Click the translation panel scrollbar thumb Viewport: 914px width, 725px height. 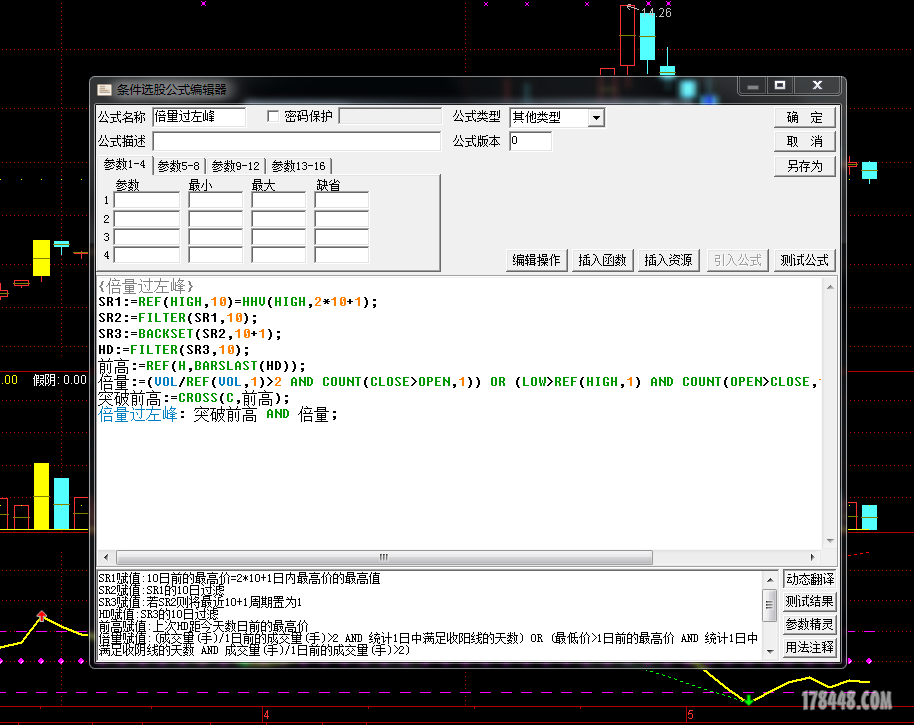[770, 605]
